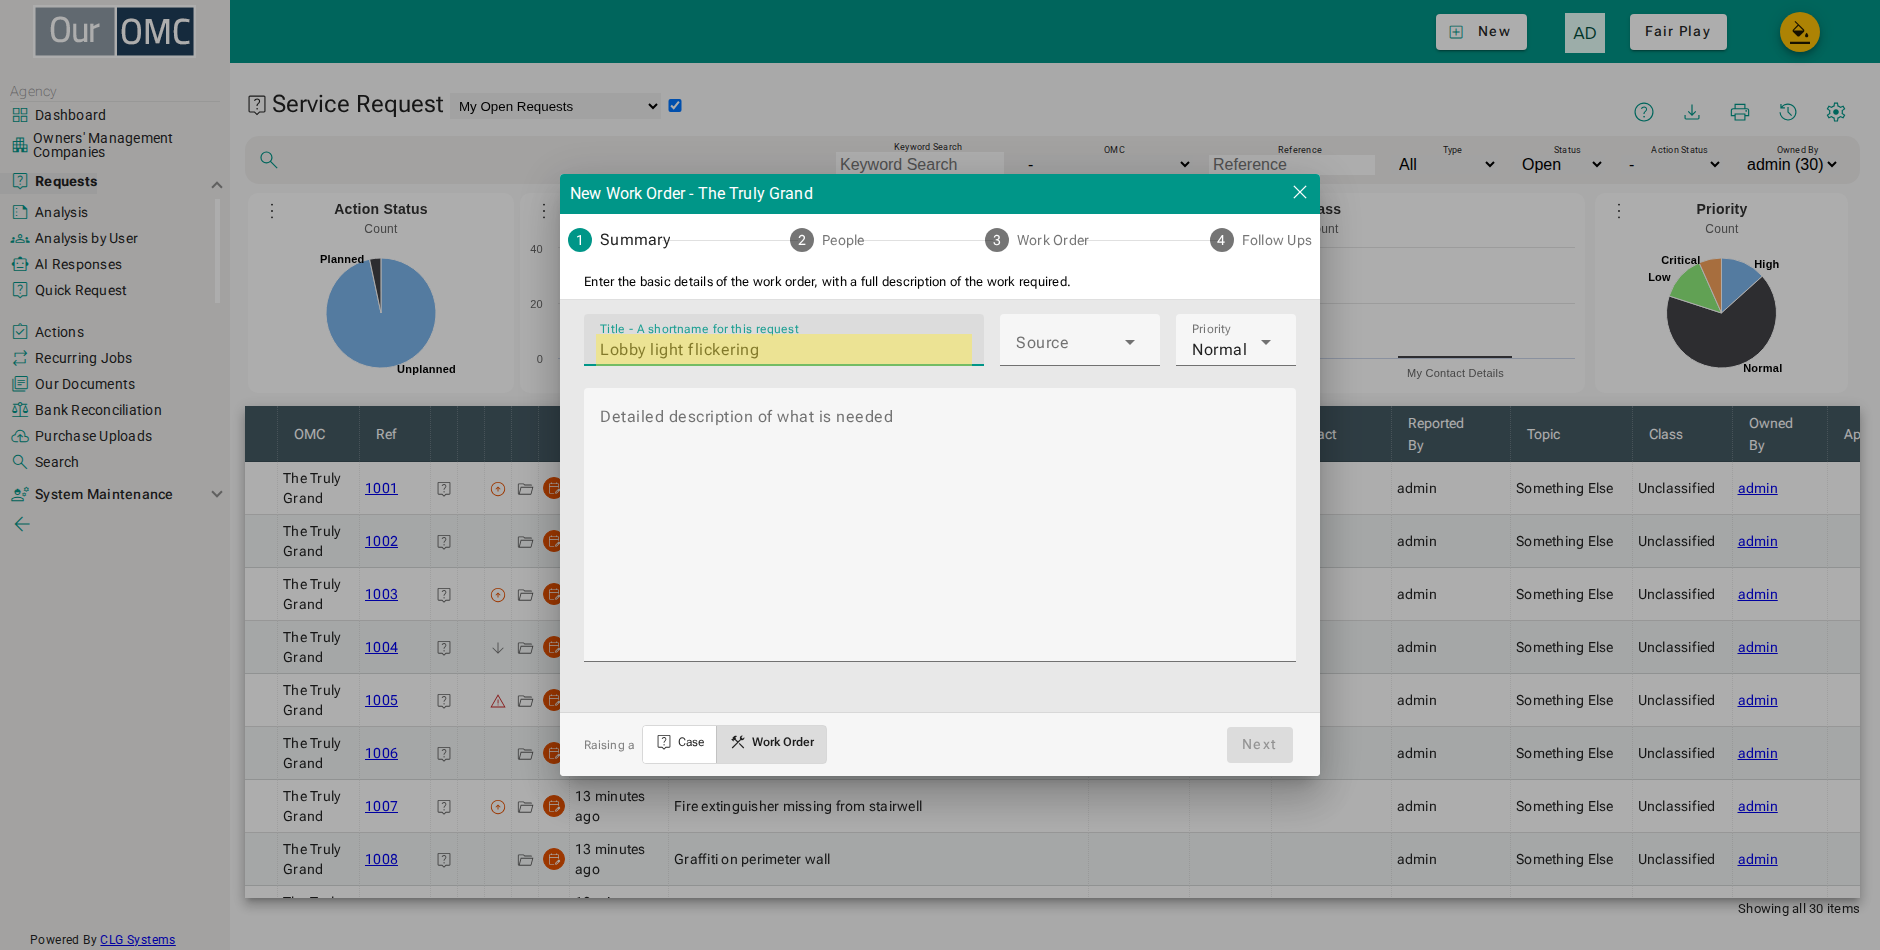Image resolution: width=1880 pixels, height=950 pixels.
Task: Go to the Work Order step
Action: click(1037, 240)
